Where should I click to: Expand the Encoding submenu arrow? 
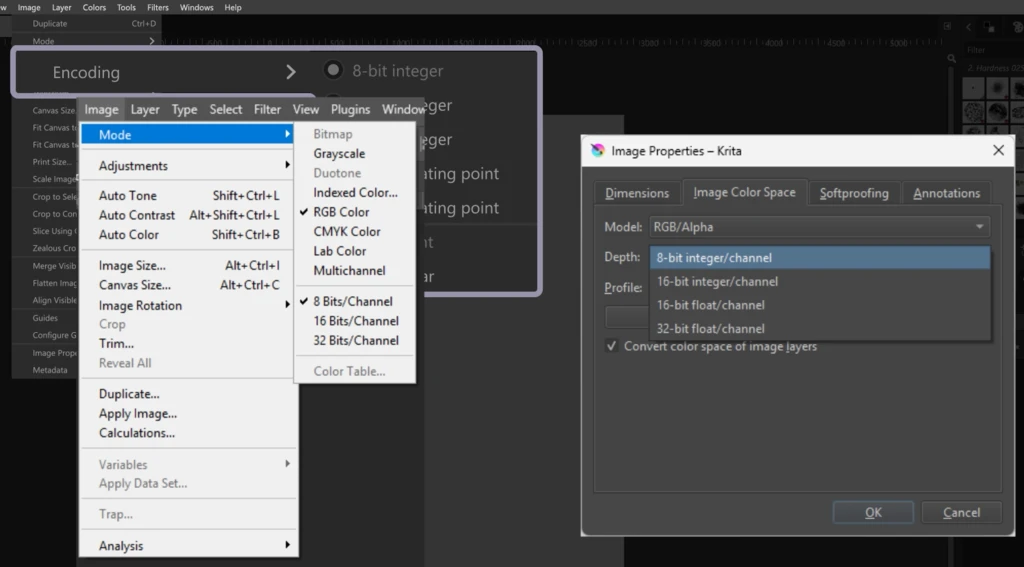tap(291, 72)
